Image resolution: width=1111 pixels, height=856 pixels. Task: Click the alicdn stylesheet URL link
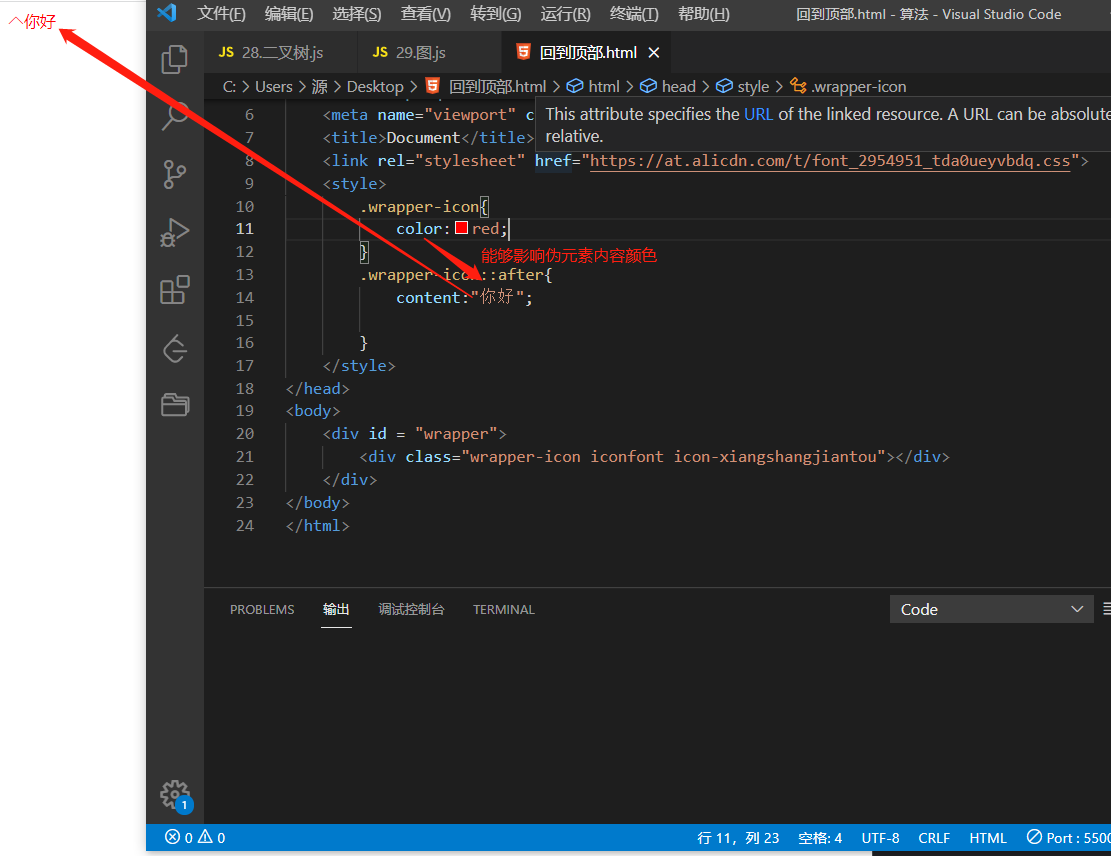(x=830, y=161)
